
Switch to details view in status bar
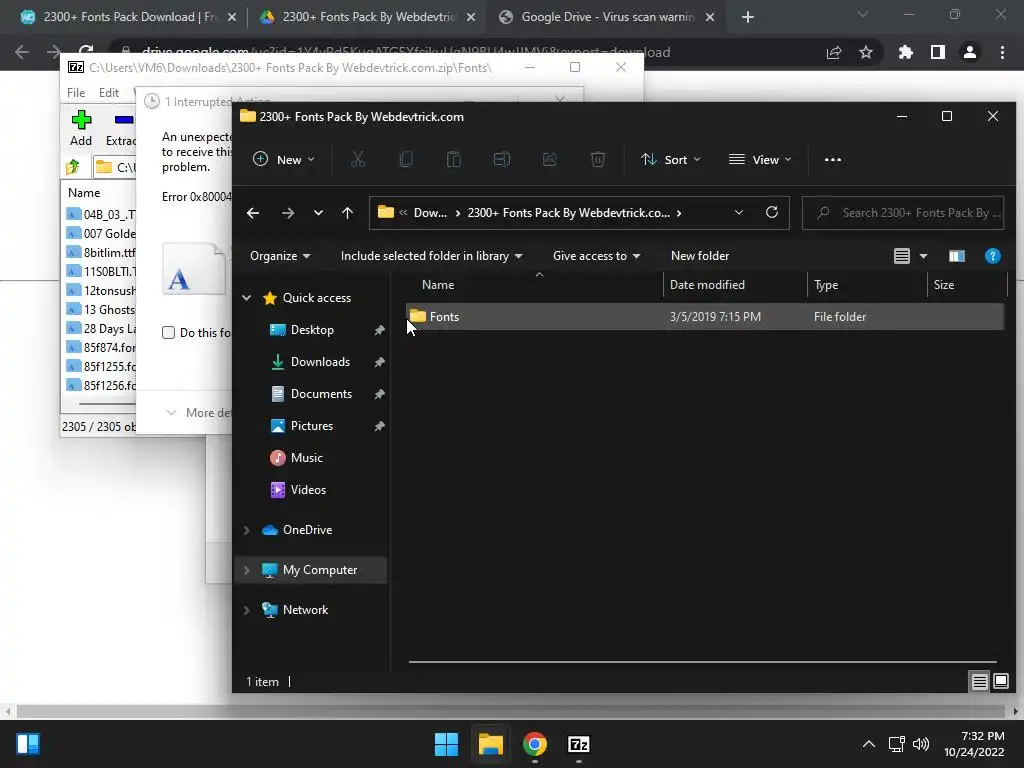[980, 682]
